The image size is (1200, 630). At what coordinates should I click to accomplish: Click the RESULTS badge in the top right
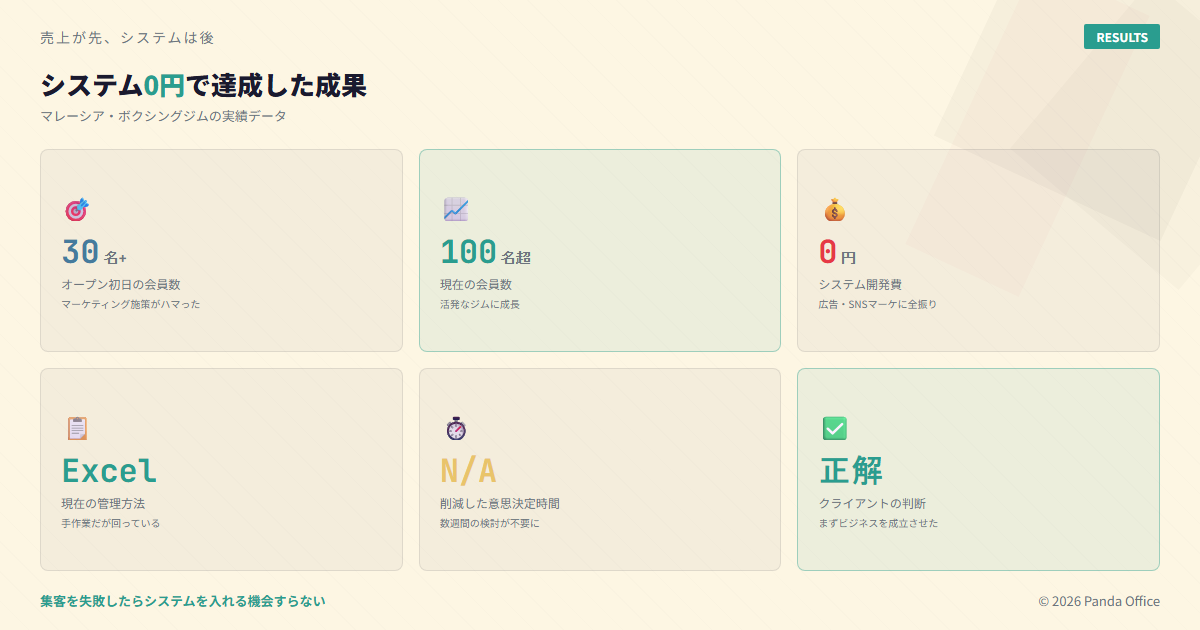point(1121,36)
